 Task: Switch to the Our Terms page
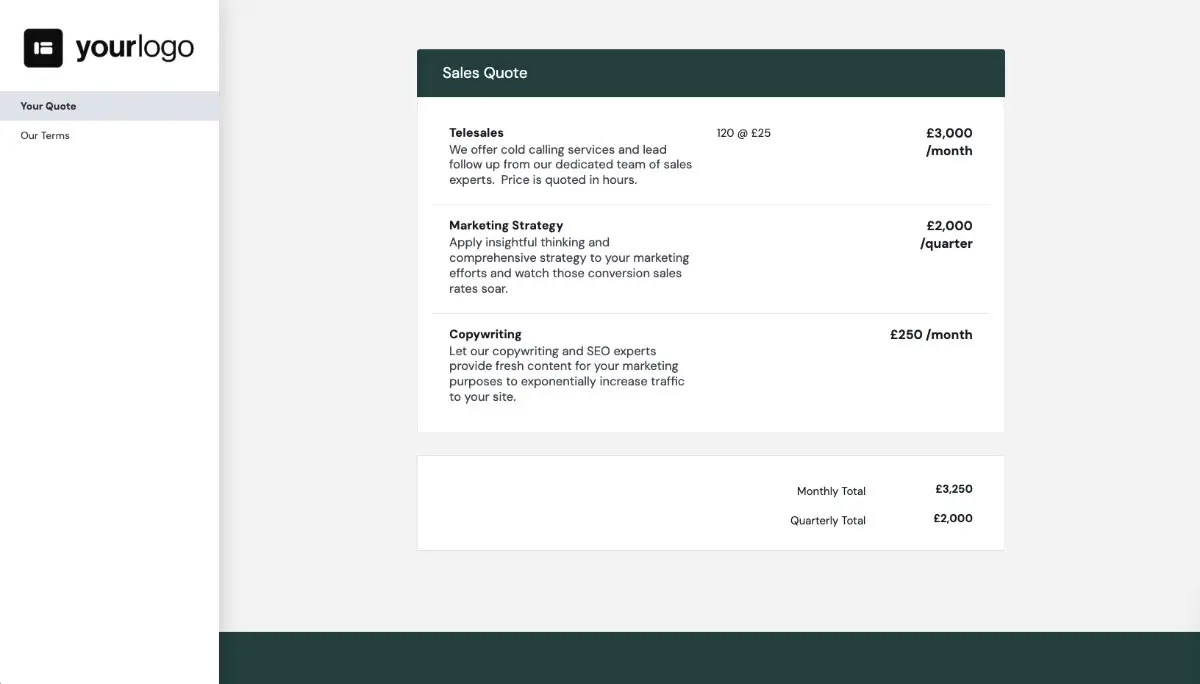tap(44, 135)
